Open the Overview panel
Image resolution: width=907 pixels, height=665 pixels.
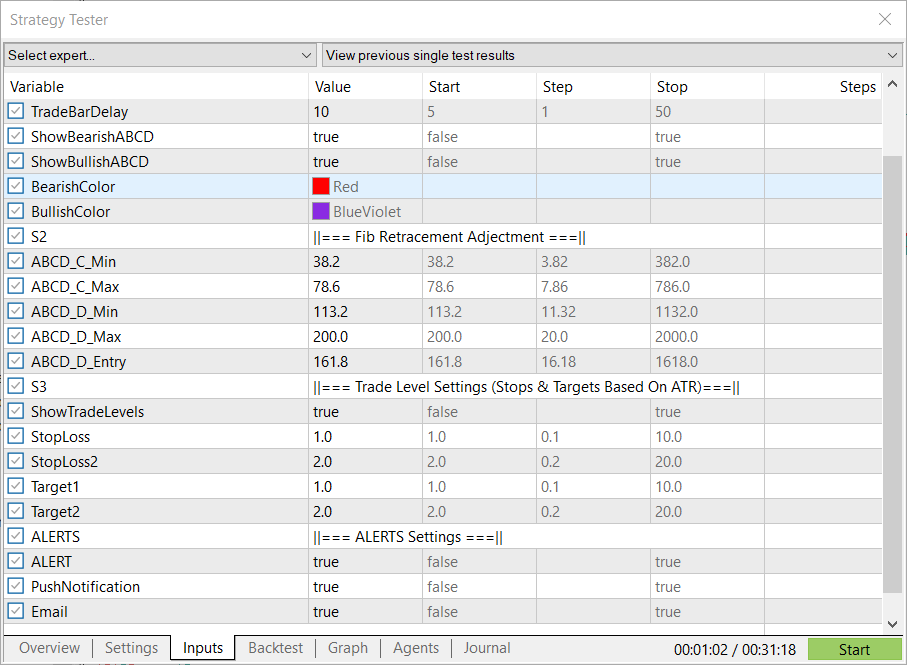(49, 648)
